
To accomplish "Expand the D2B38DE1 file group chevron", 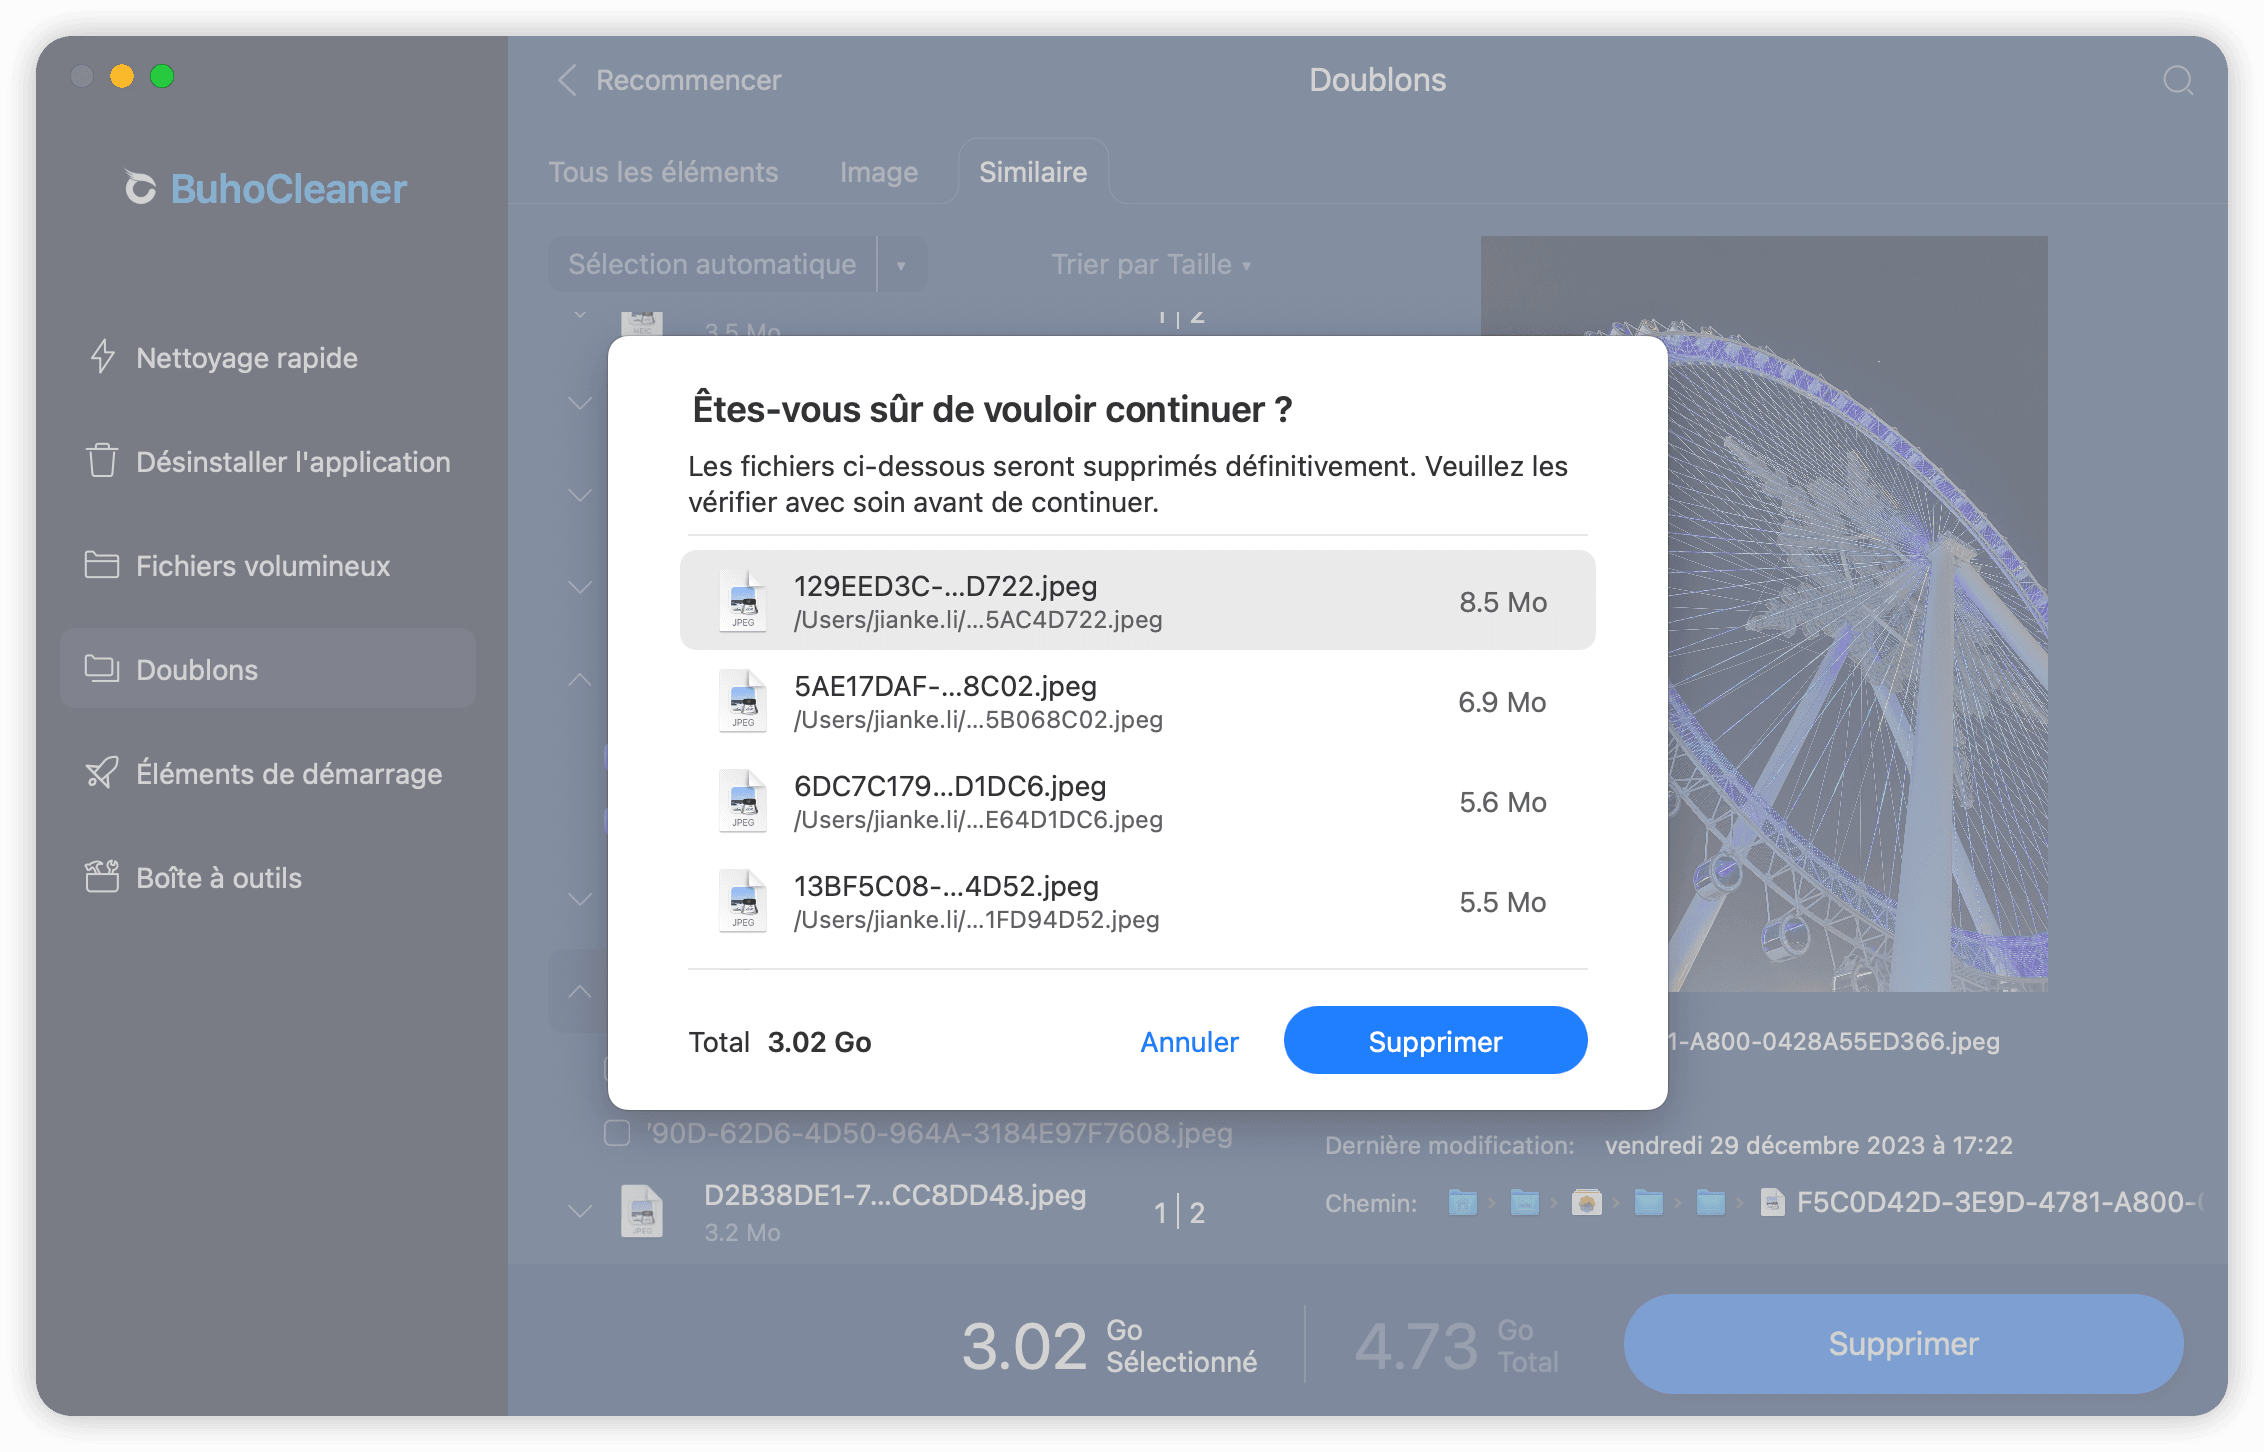I will pyautogui.click(x=580, y=1211).
